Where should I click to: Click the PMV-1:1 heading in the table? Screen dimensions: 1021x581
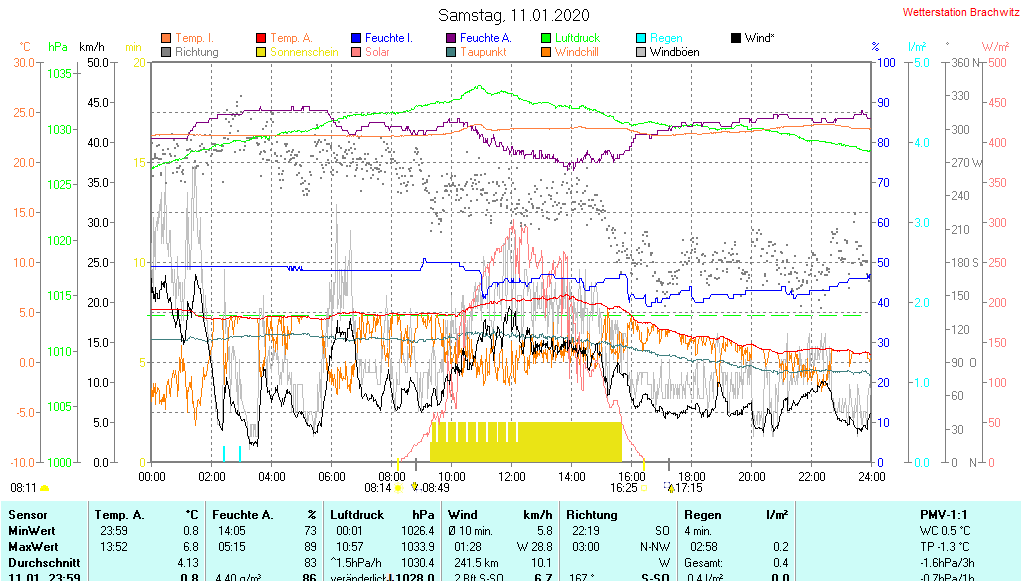tap(944, 514)
